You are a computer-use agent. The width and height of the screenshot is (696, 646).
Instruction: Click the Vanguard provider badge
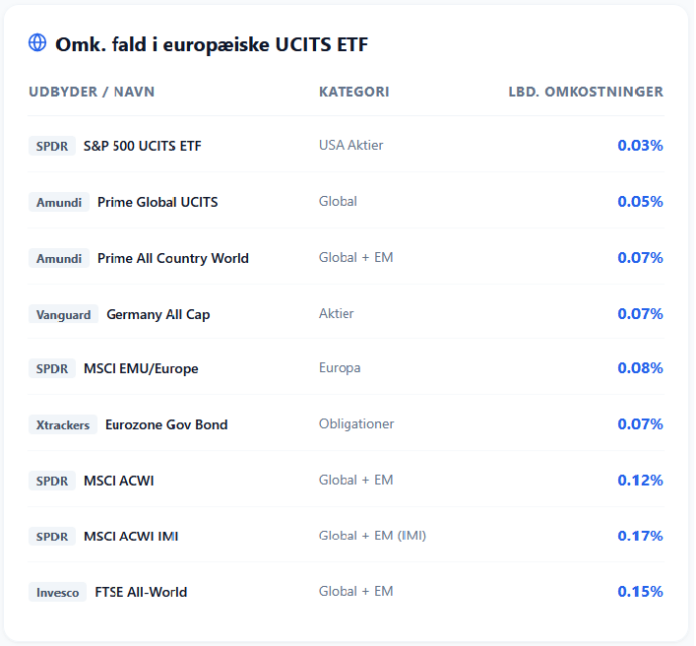tap(63, 314)
